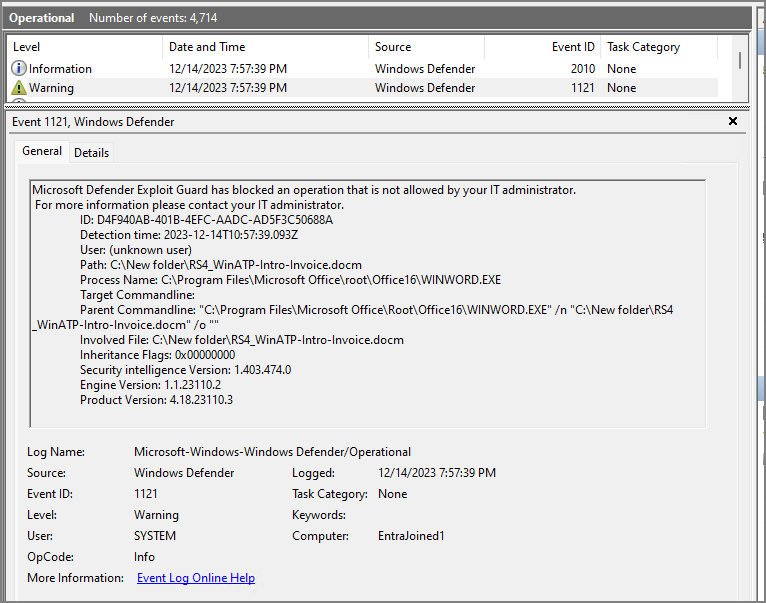Screen dimensions: 766x603
Task: Click the Number of events: 4,714 label
Action: 153,18
